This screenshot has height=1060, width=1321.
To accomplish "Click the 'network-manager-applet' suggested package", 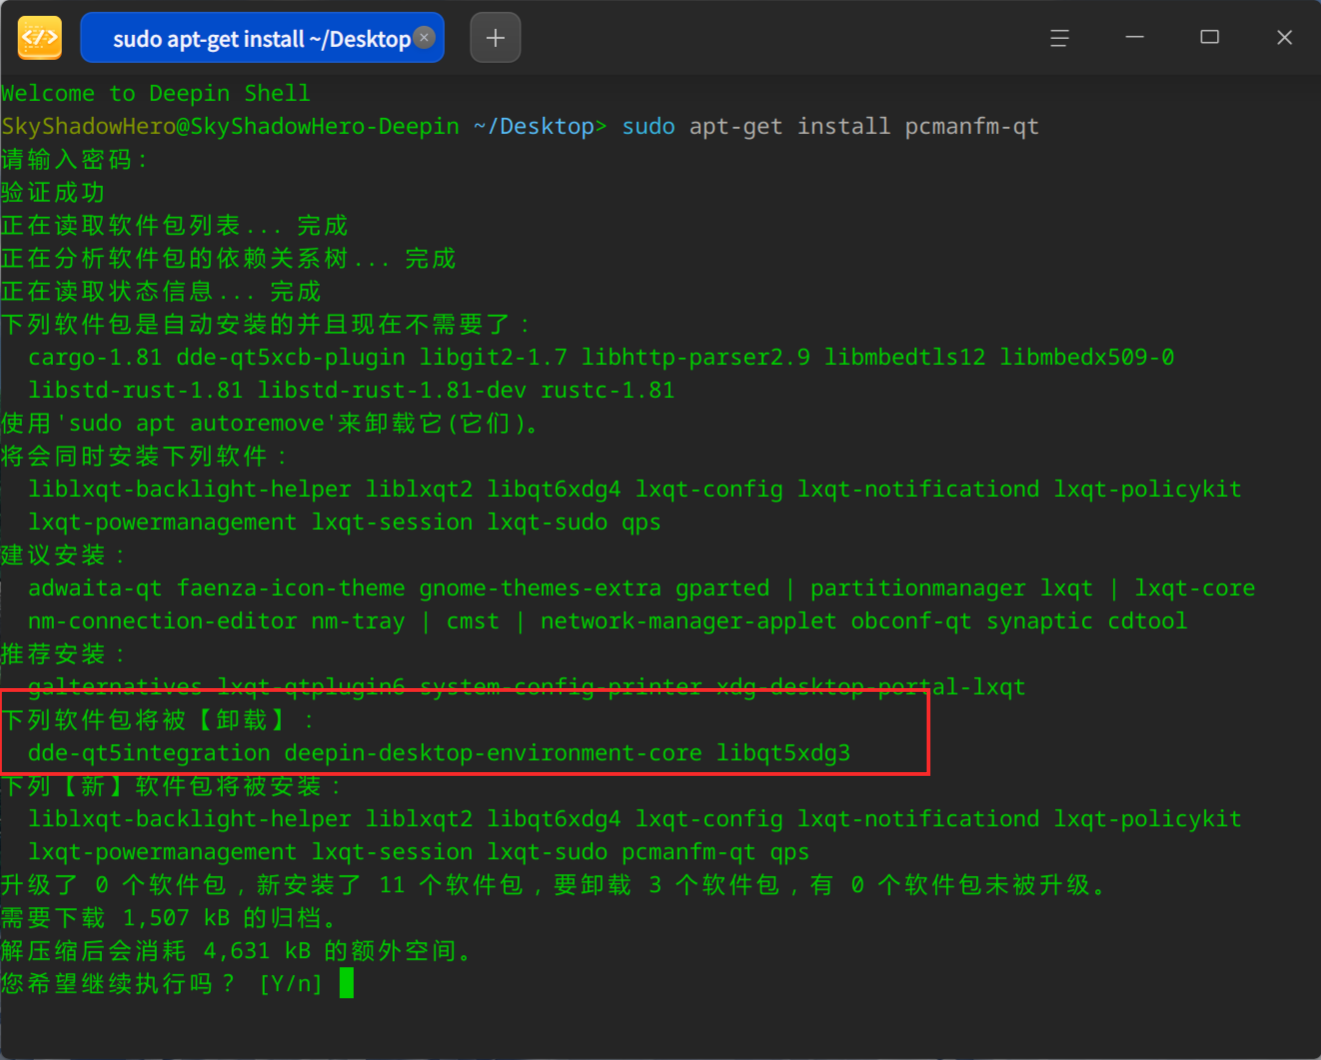I will click(x=689, y=621).
